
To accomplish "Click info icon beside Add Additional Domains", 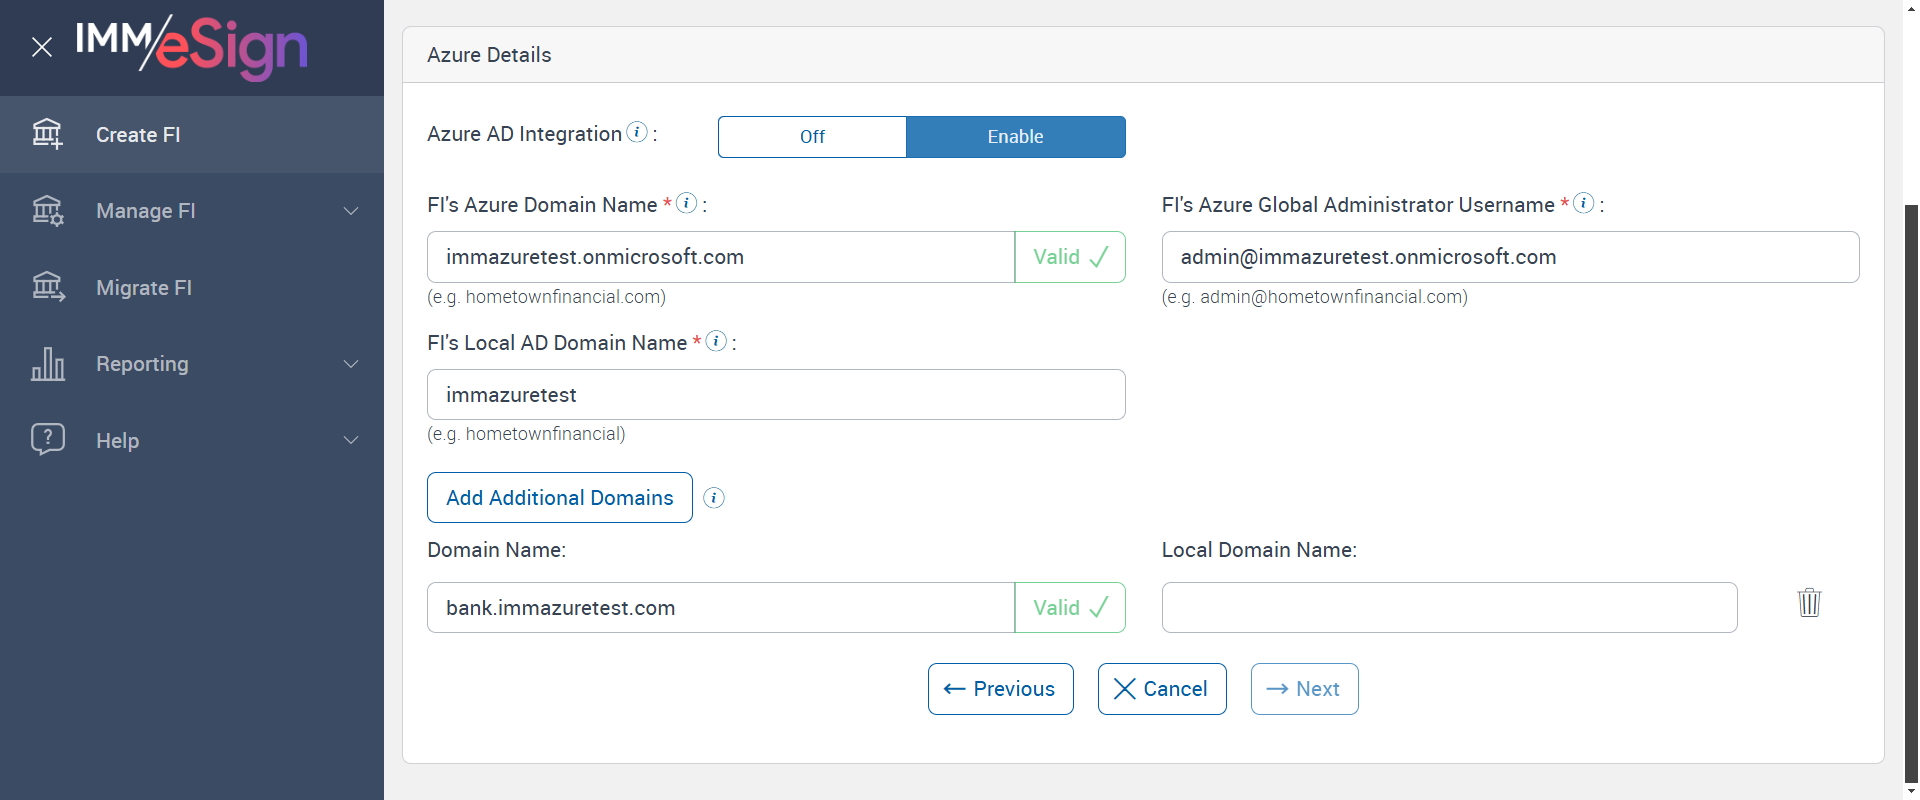I will coord(714,498).
